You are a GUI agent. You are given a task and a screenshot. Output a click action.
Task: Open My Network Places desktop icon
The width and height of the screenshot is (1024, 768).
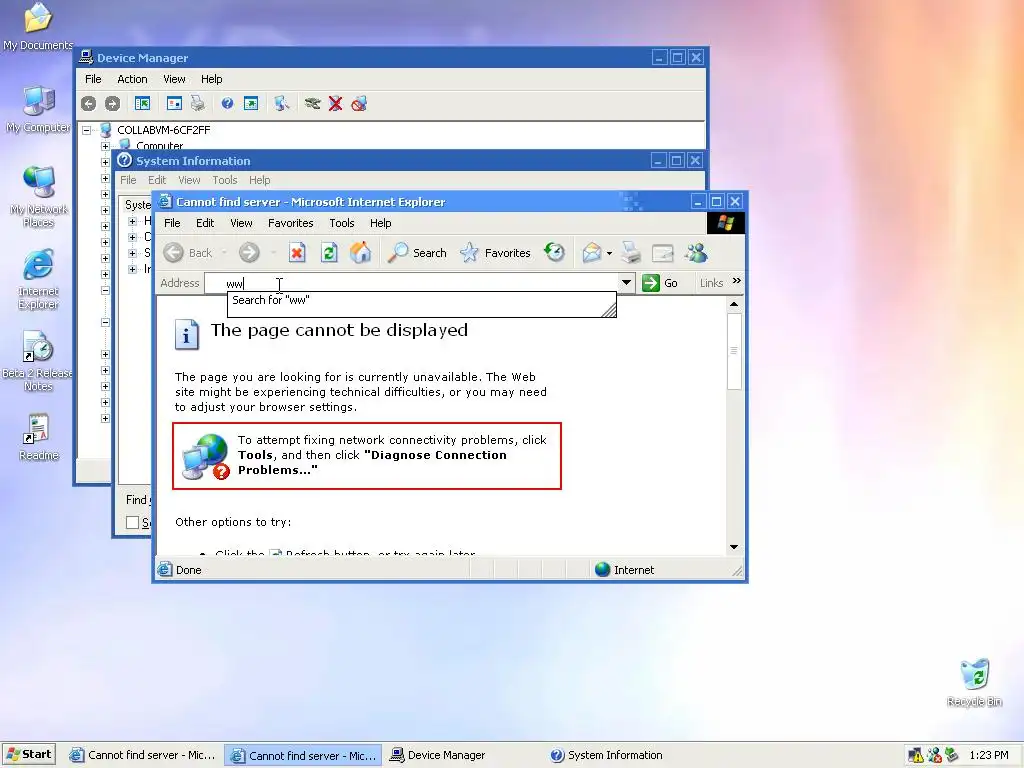pyautogui.click(x=38, y=196)
